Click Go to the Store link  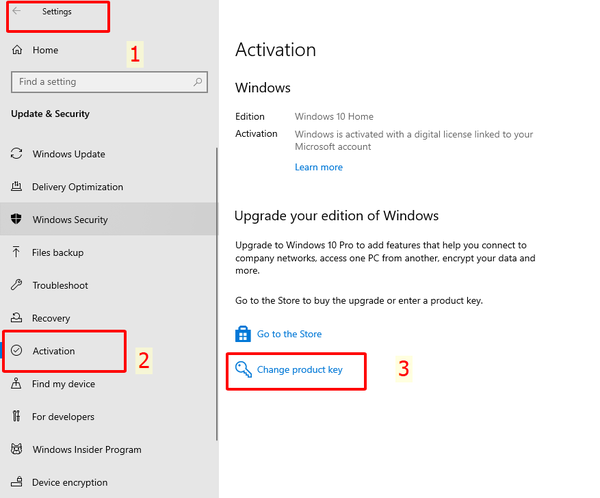[x=289, y=334]
